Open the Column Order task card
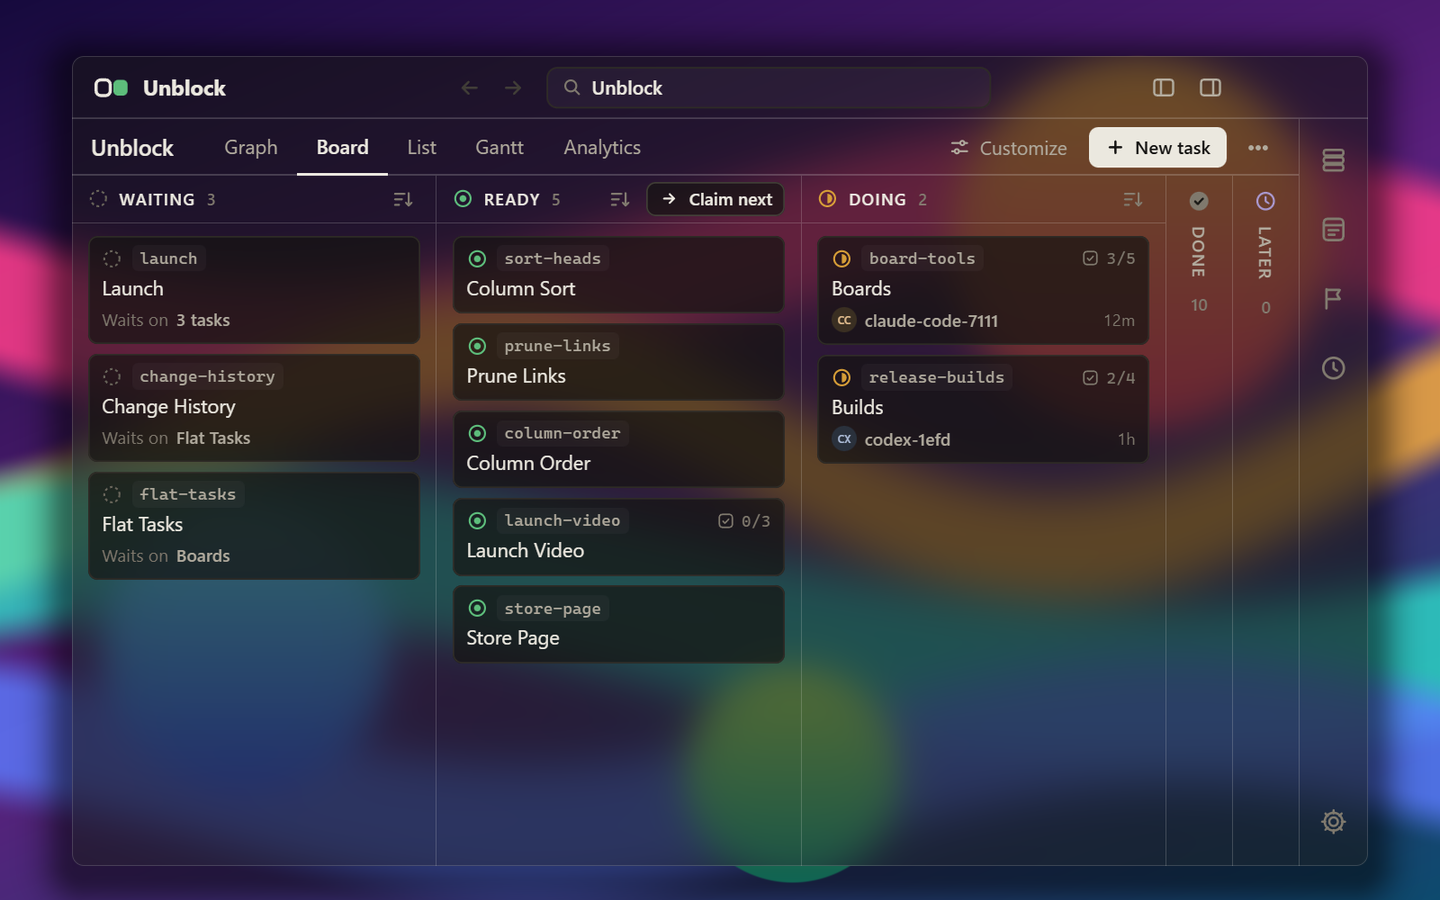Viewport: 1440px width, 900px height. 619,449
